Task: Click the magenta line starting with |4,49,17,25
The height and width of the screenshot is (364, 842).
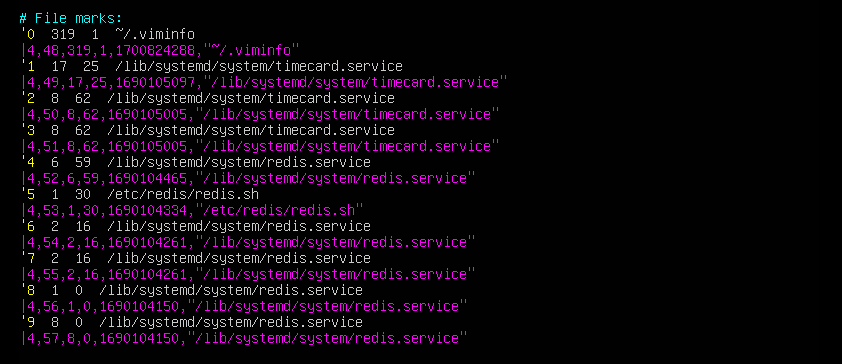Action: (264, 83)
